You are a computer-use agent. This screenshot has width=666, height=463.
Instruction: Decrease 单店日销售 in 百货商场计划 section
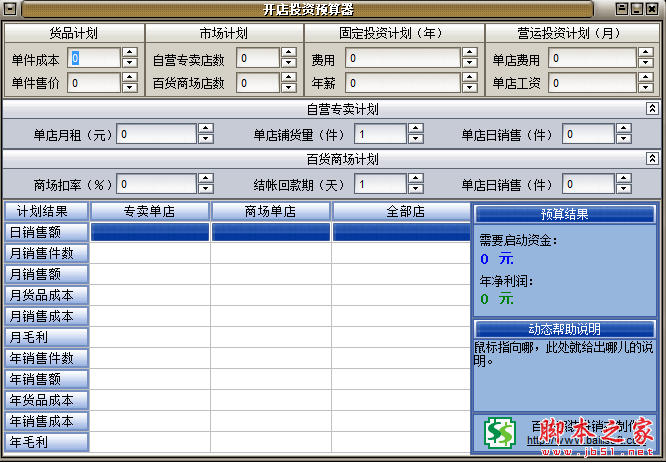click(624, 189)
